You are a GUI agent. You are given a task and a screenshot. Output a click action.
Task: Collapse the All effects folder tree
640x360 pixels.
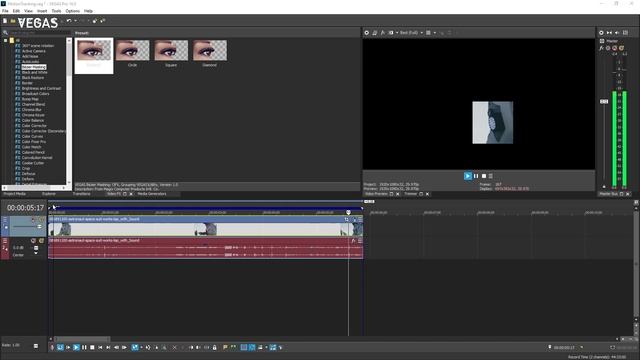click(x=5, y=40)
